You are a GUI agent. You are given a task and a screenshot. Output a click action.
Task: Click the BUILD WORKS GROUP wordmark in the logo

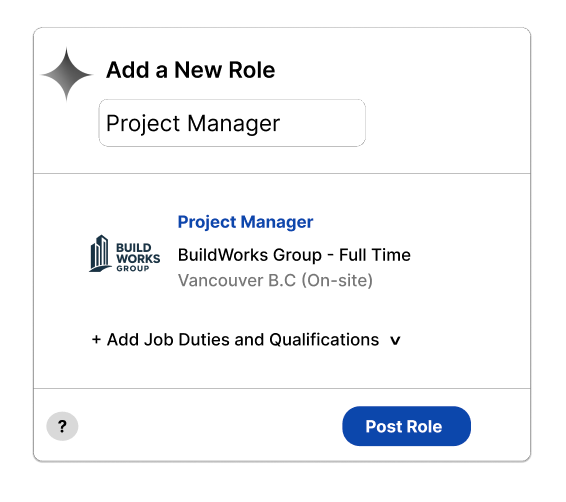pyautogui.click(x=138, y=257)
